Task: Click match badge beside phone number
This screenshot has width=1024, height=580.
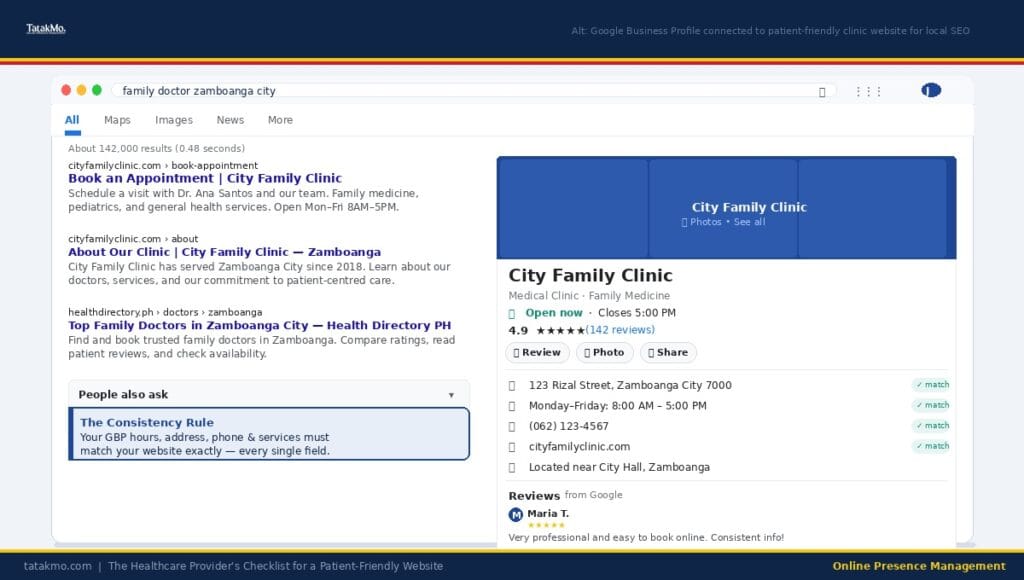Action: [x=931, y=425]
